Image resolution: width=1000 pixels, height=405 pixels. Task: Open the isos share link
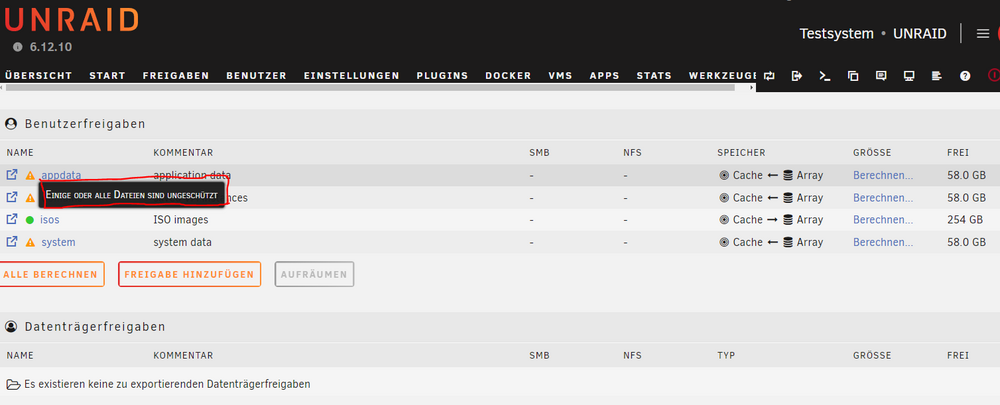tap(50, 219)
